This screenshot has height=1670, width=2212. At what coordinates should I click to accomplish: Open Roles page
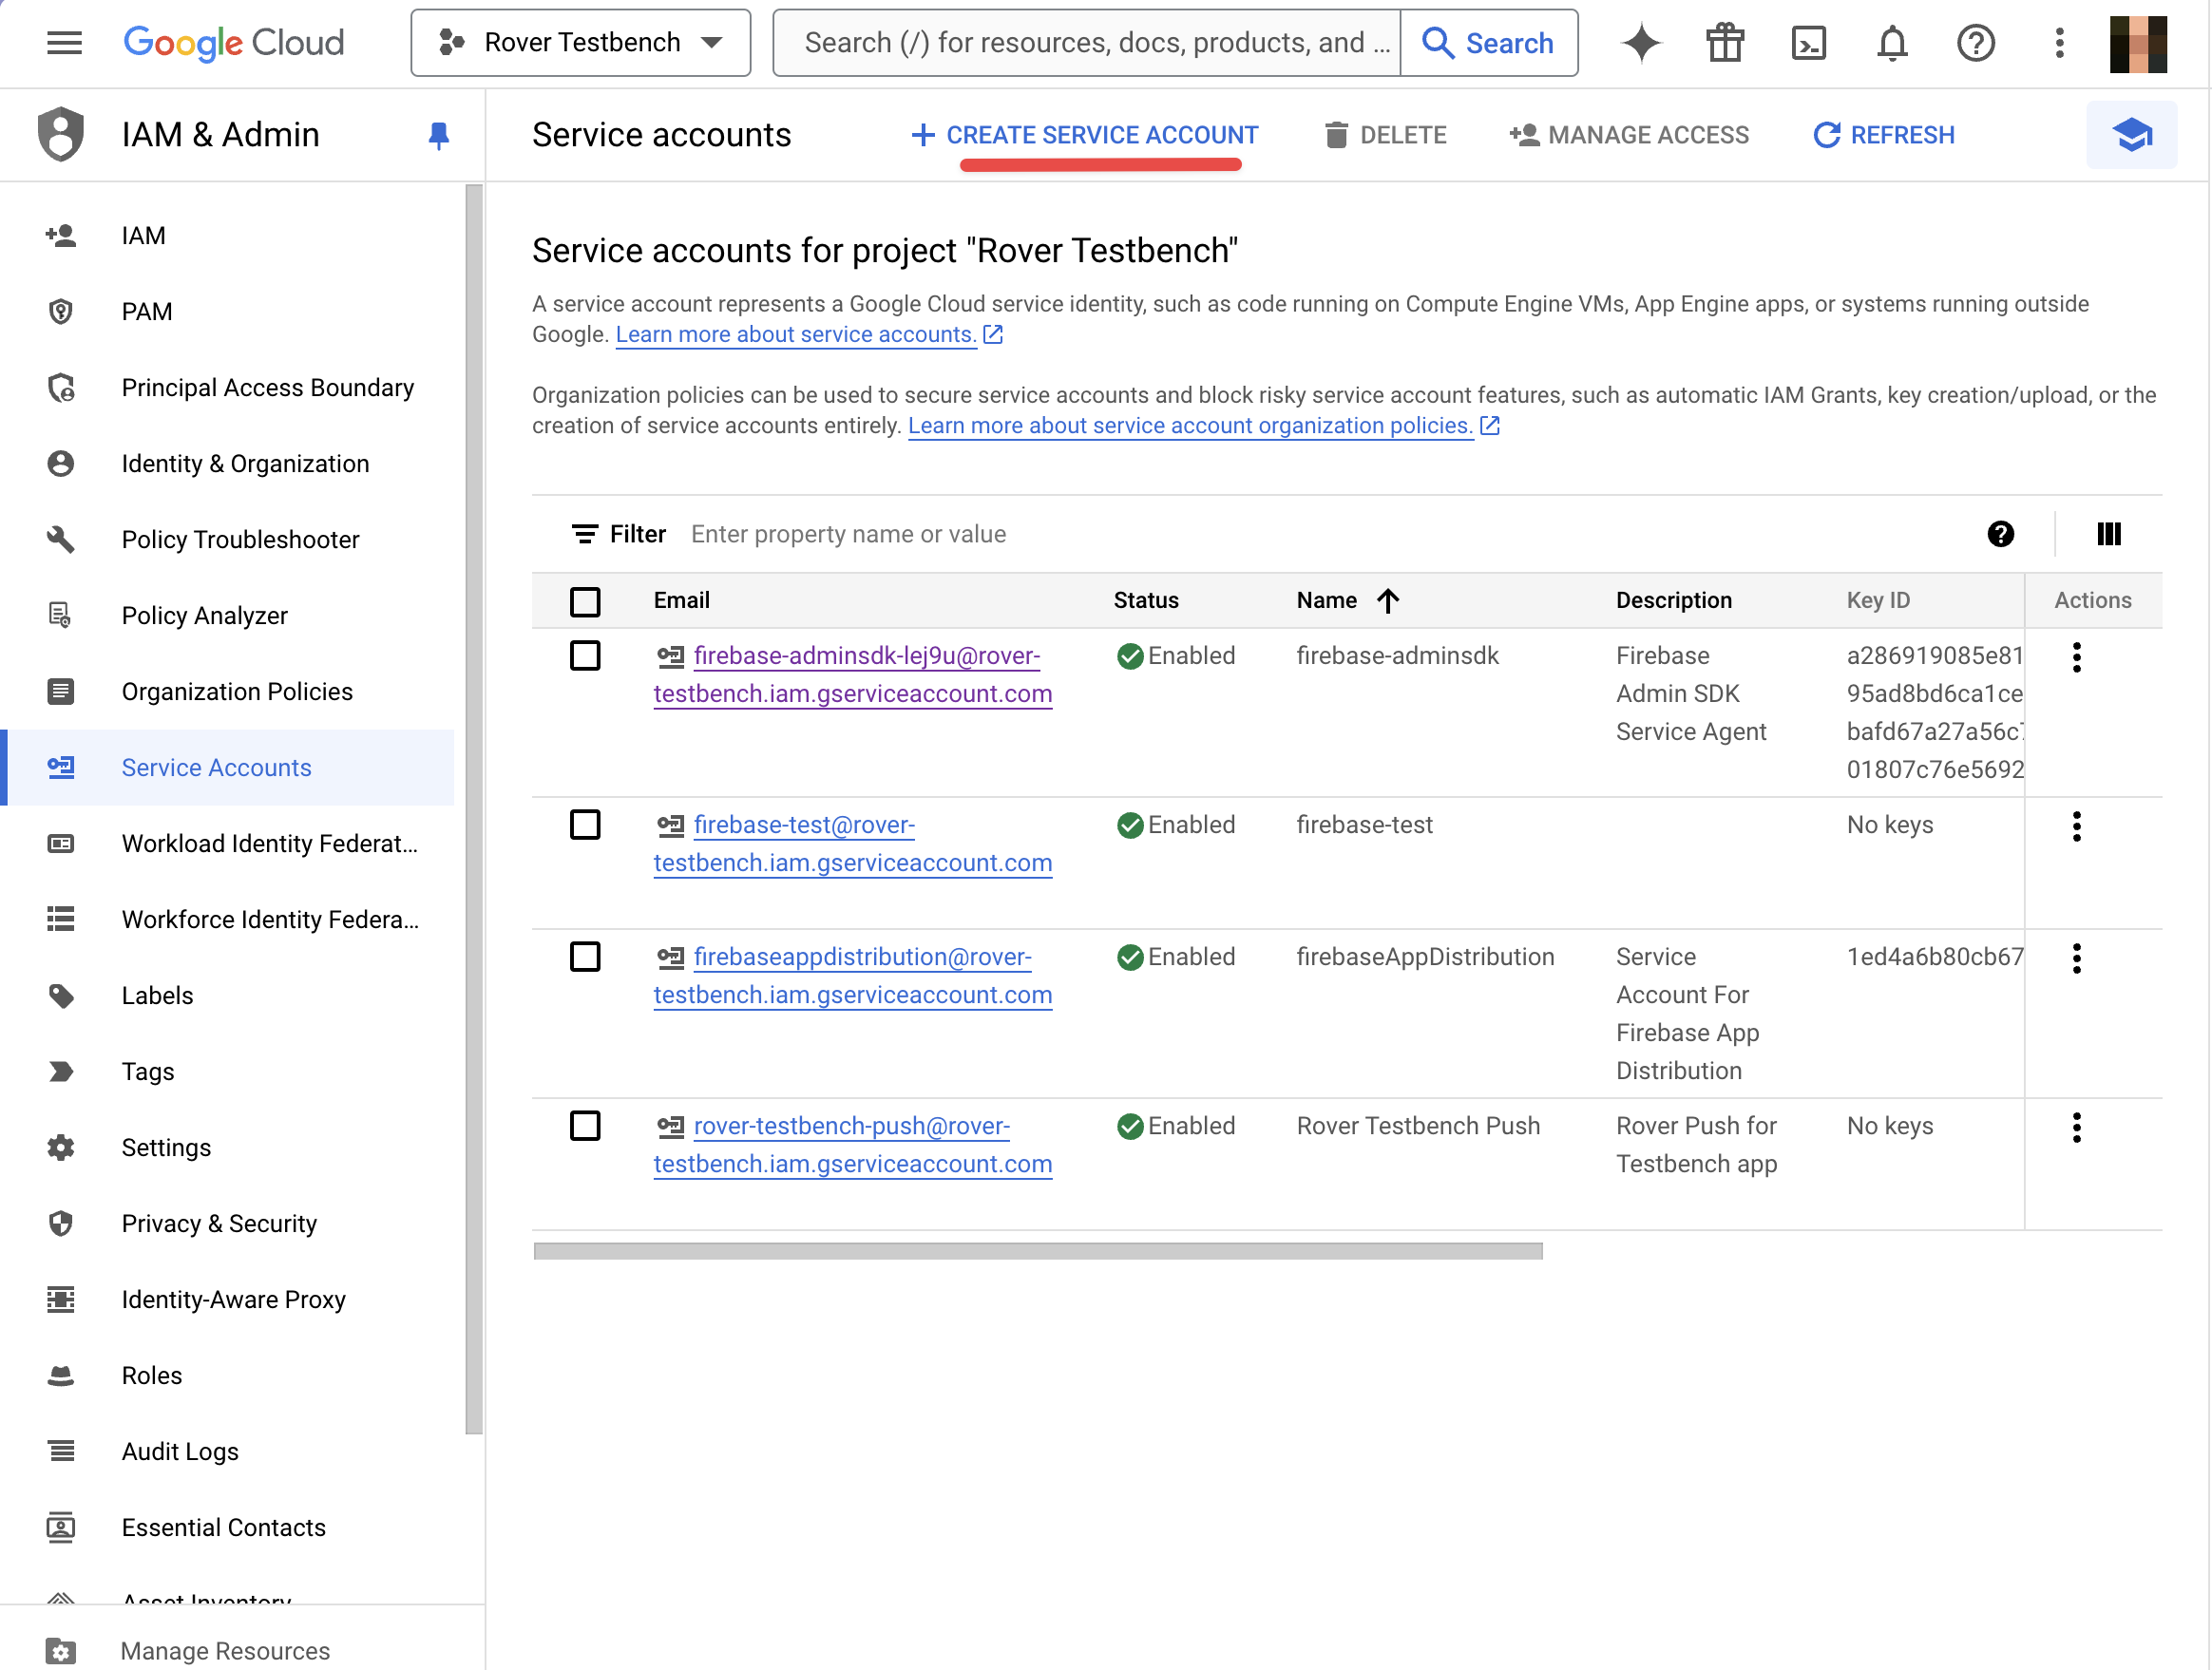click(x=228, y=1376)
